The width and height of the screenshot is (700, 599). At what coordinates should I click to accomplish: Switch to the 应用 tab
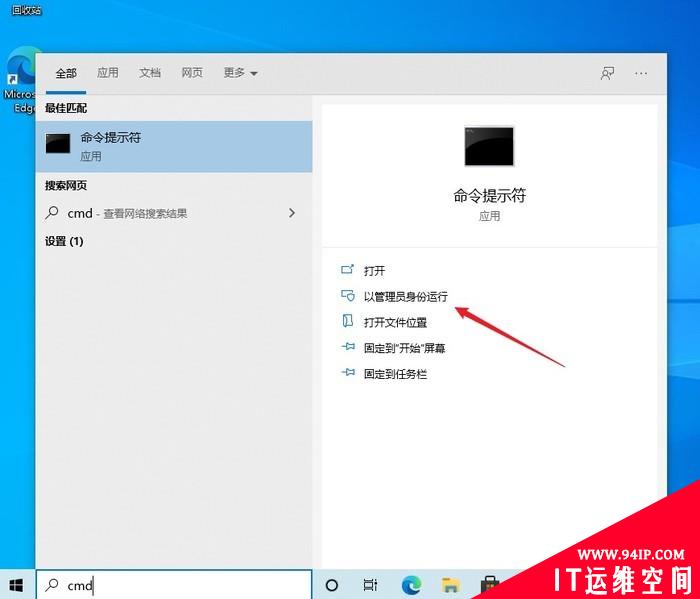point(108,73)
